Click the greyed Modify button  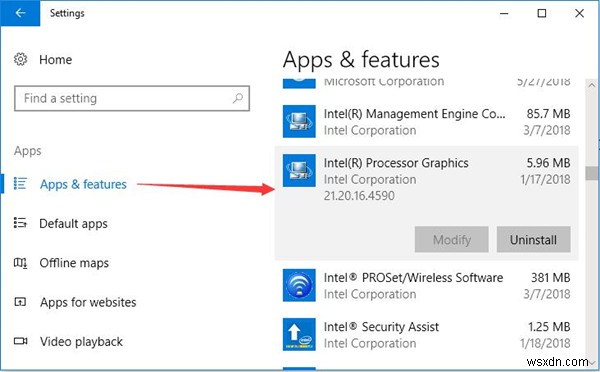pos(452,240)
